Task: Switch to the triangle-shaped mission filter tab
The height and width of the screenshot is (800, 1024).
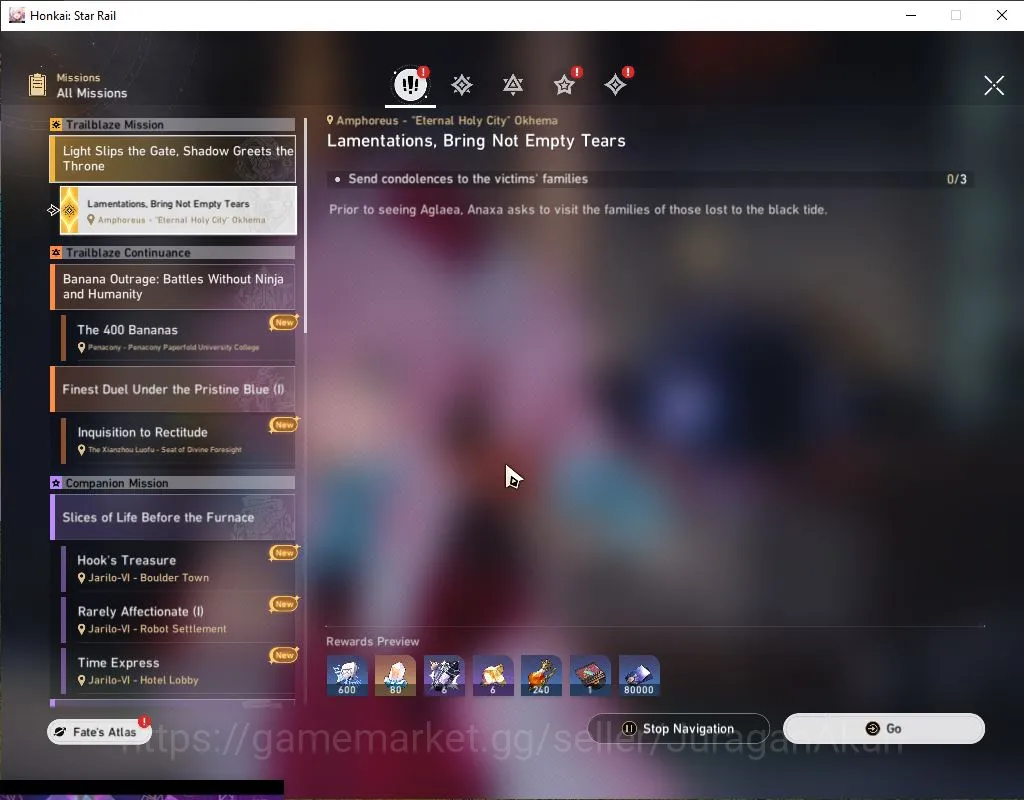Action: coord(513,85)
